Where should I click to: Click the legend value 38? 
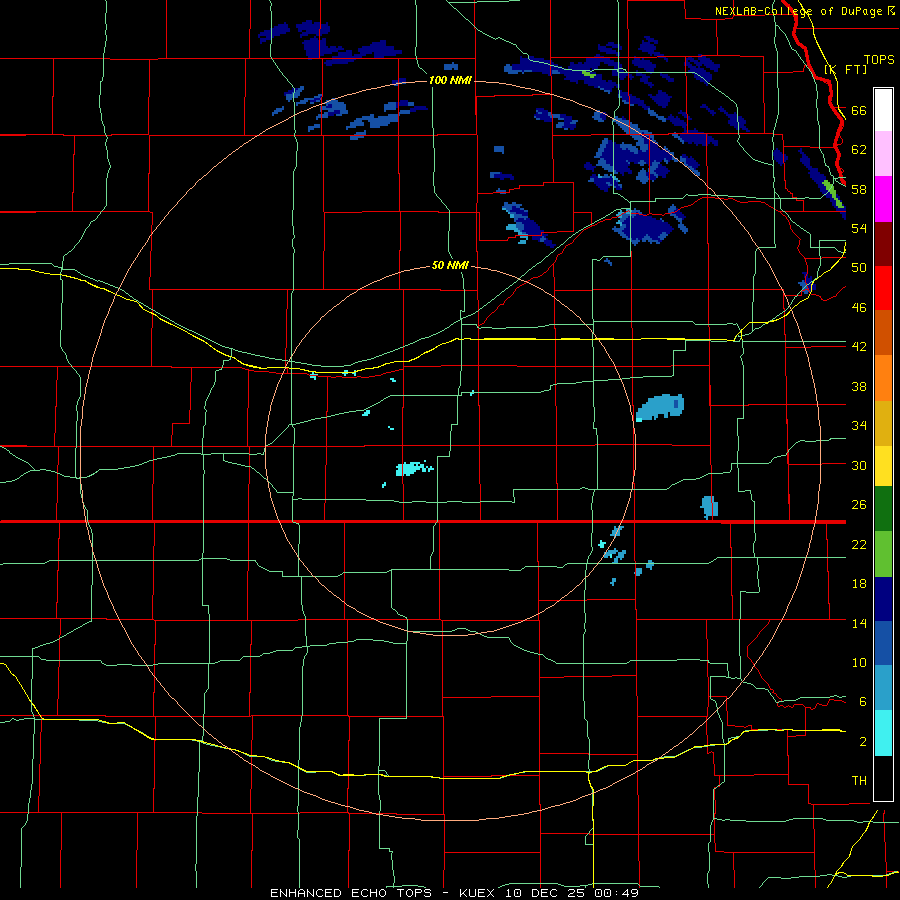(x=859, y=386)
